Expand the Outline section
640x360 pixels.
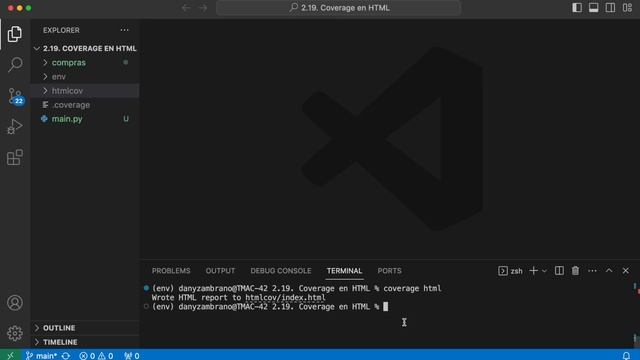85,328
